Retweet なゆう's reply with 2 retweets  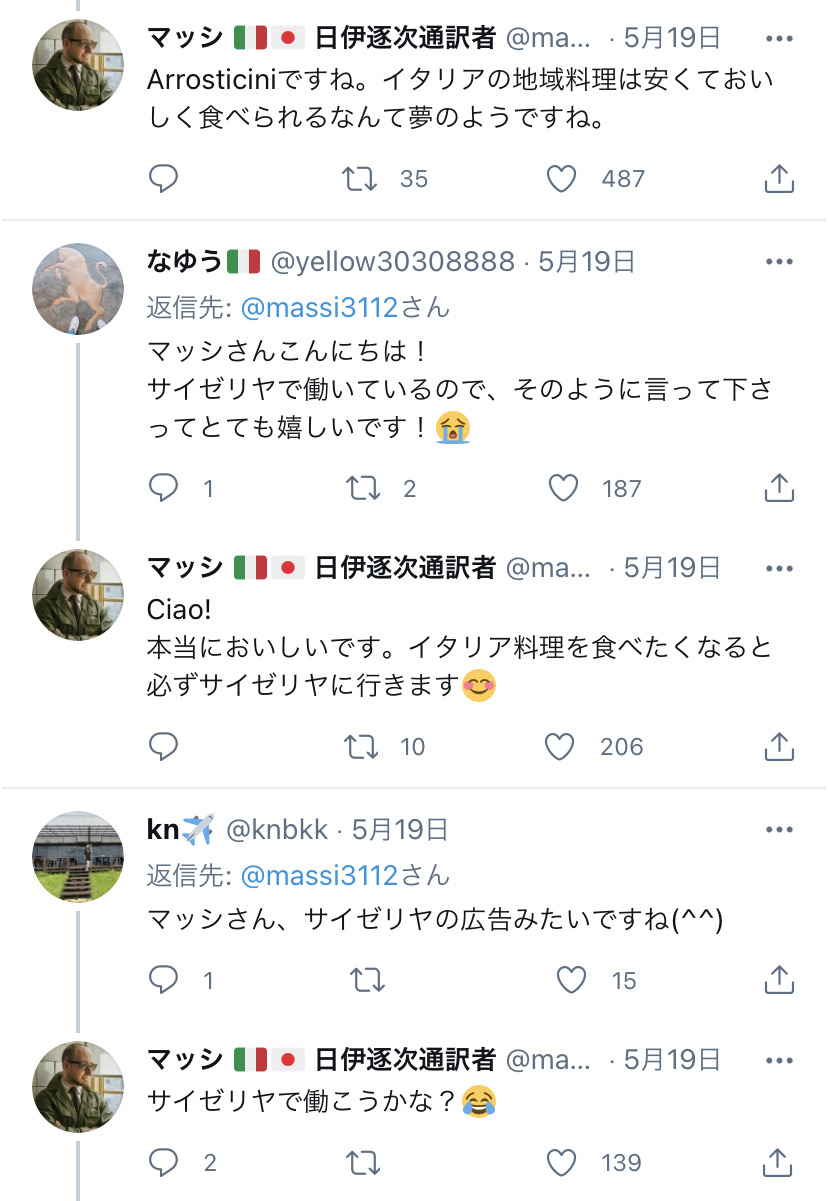tap(360, 488)
